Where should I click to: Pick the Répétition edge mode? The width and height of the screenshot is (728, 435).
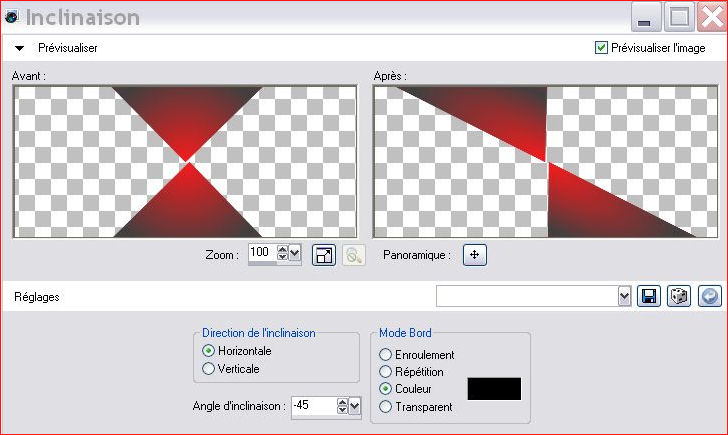click(385, 372)
